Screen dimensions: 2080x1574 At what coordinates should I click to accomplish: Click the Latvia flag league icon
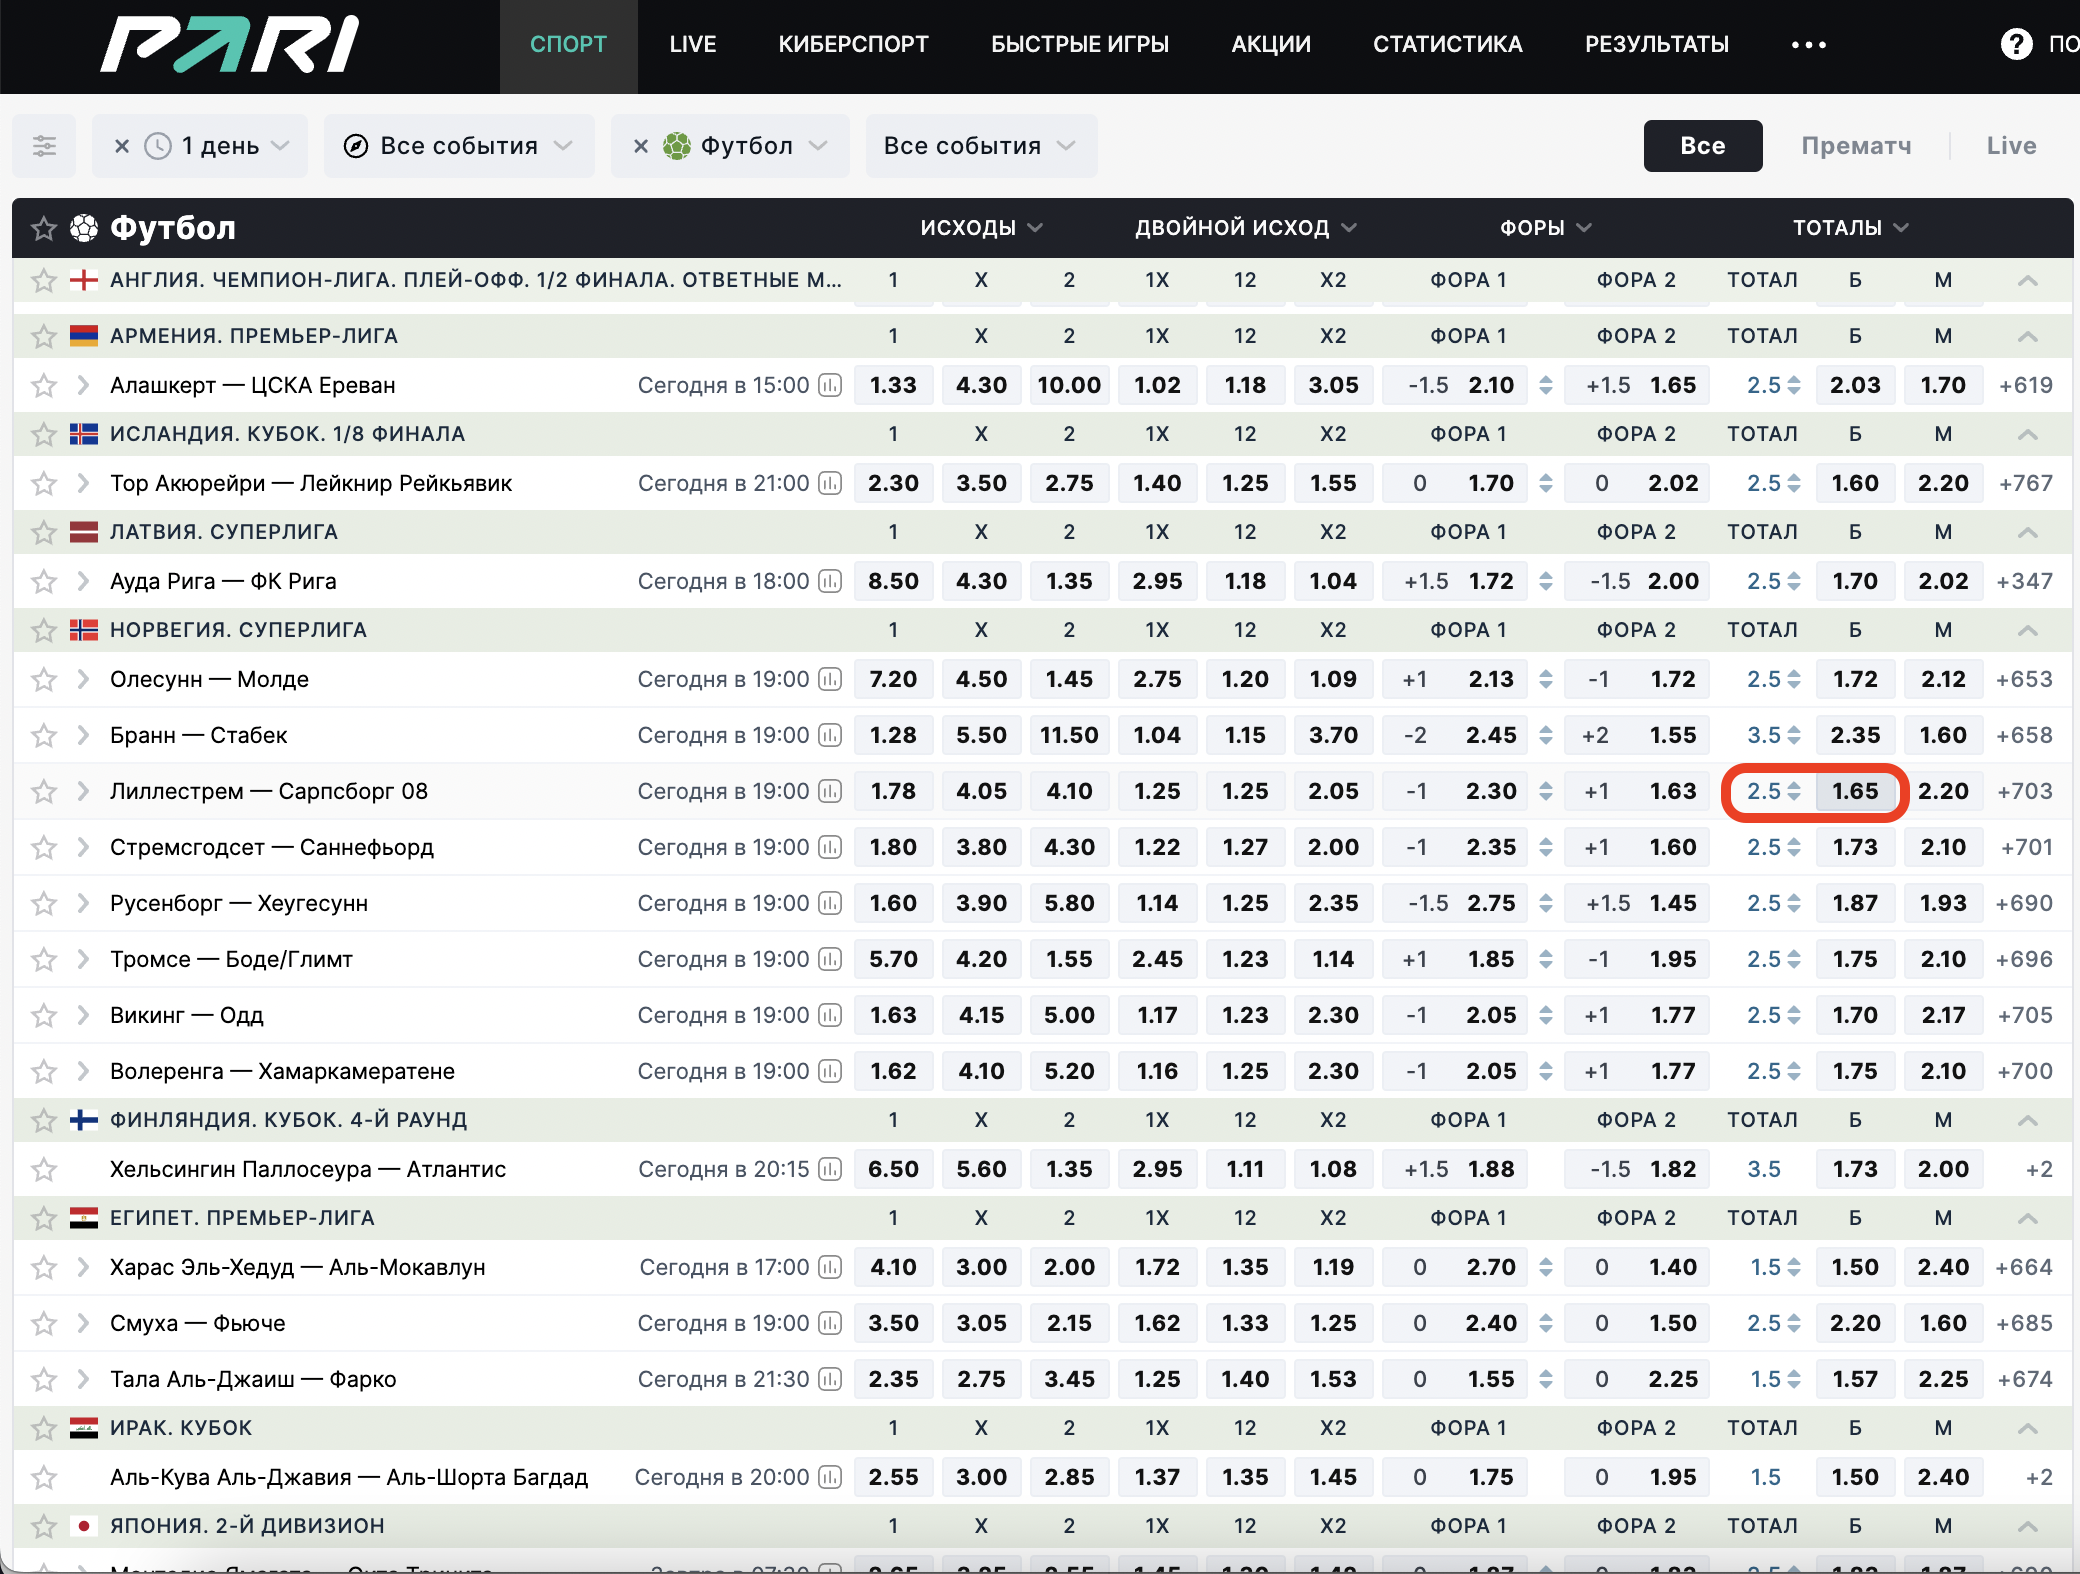click(x=84, y=532)
